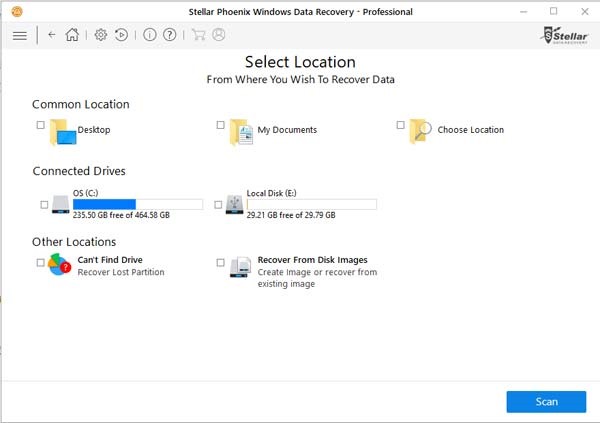The height and width of the screenshot is (423, 600).
Task: Click the resume recovery icon
Action: (x=121, y=35)
